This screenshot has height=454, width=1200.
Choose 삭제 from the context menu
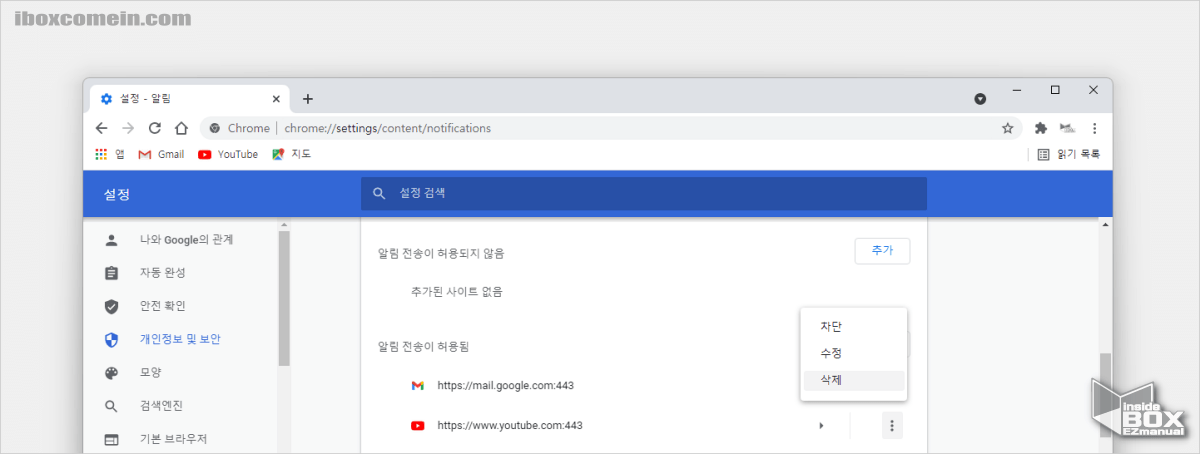pos(853,380)
